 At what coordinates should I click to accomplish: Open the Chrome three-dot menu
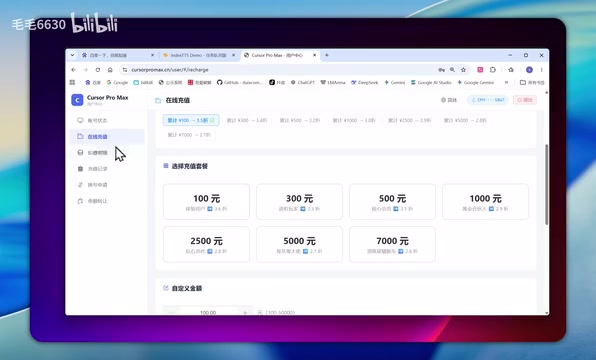(x=541, y=70)
